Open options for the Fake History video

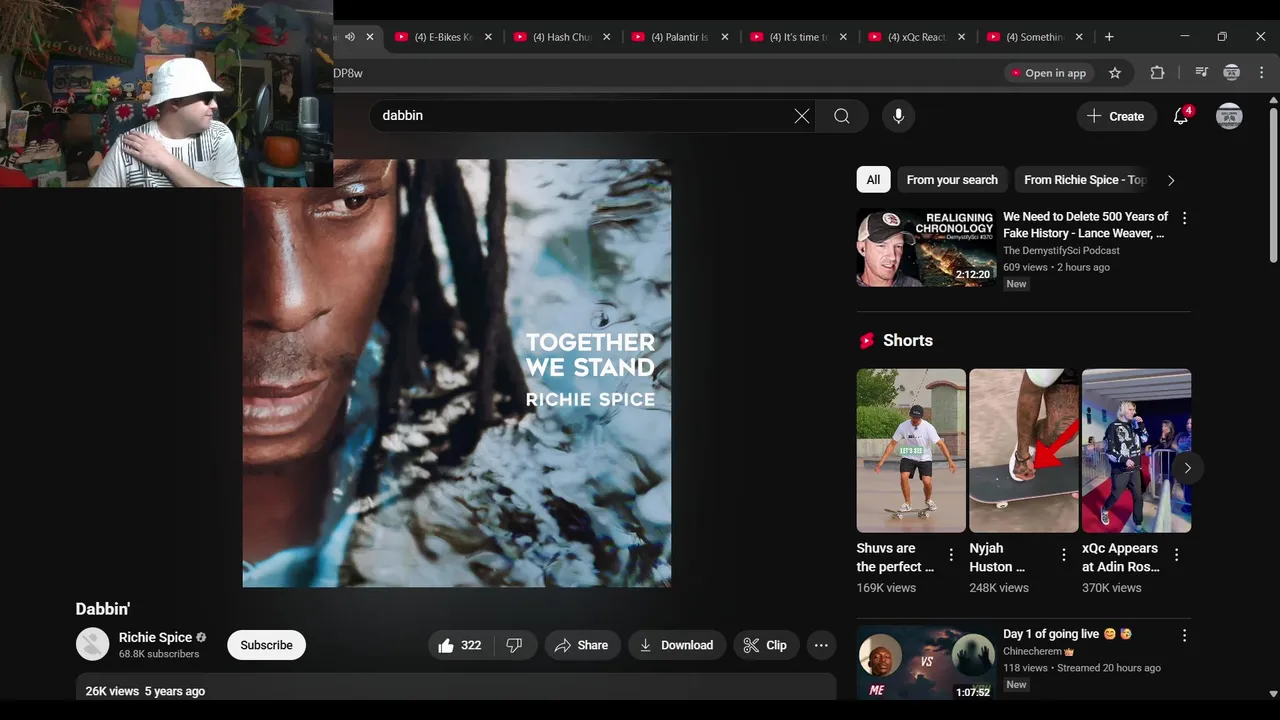(1184, 218)
